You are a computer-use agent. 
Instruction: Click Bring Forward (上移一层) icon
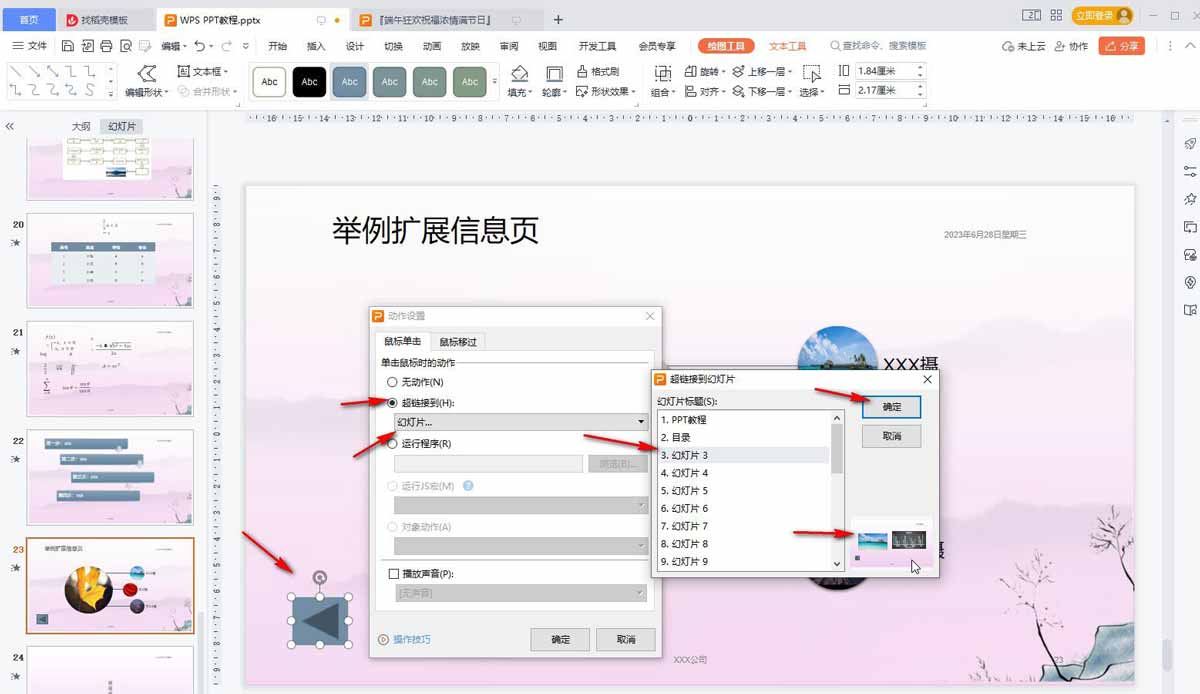[739, 72]
